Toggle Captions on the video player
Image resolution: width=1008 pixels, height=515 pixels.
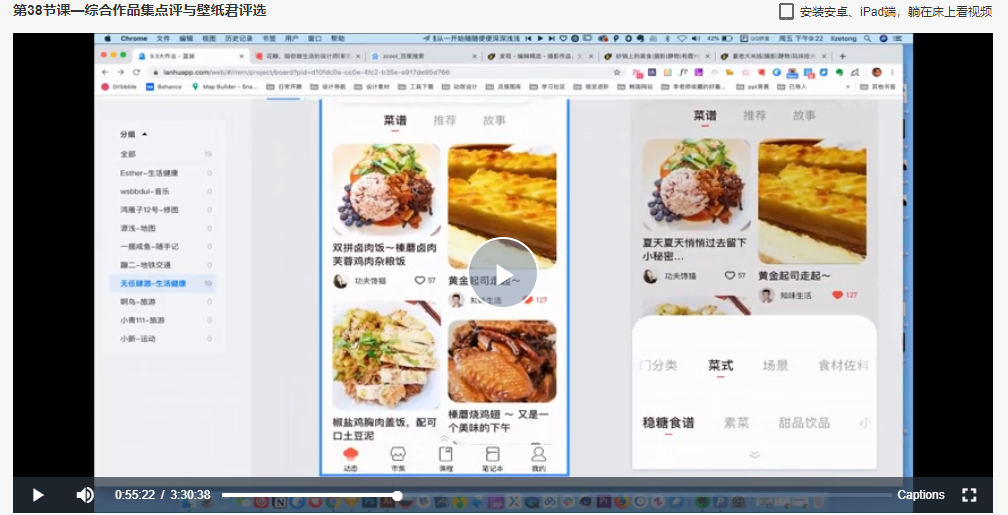click(921, 494)
